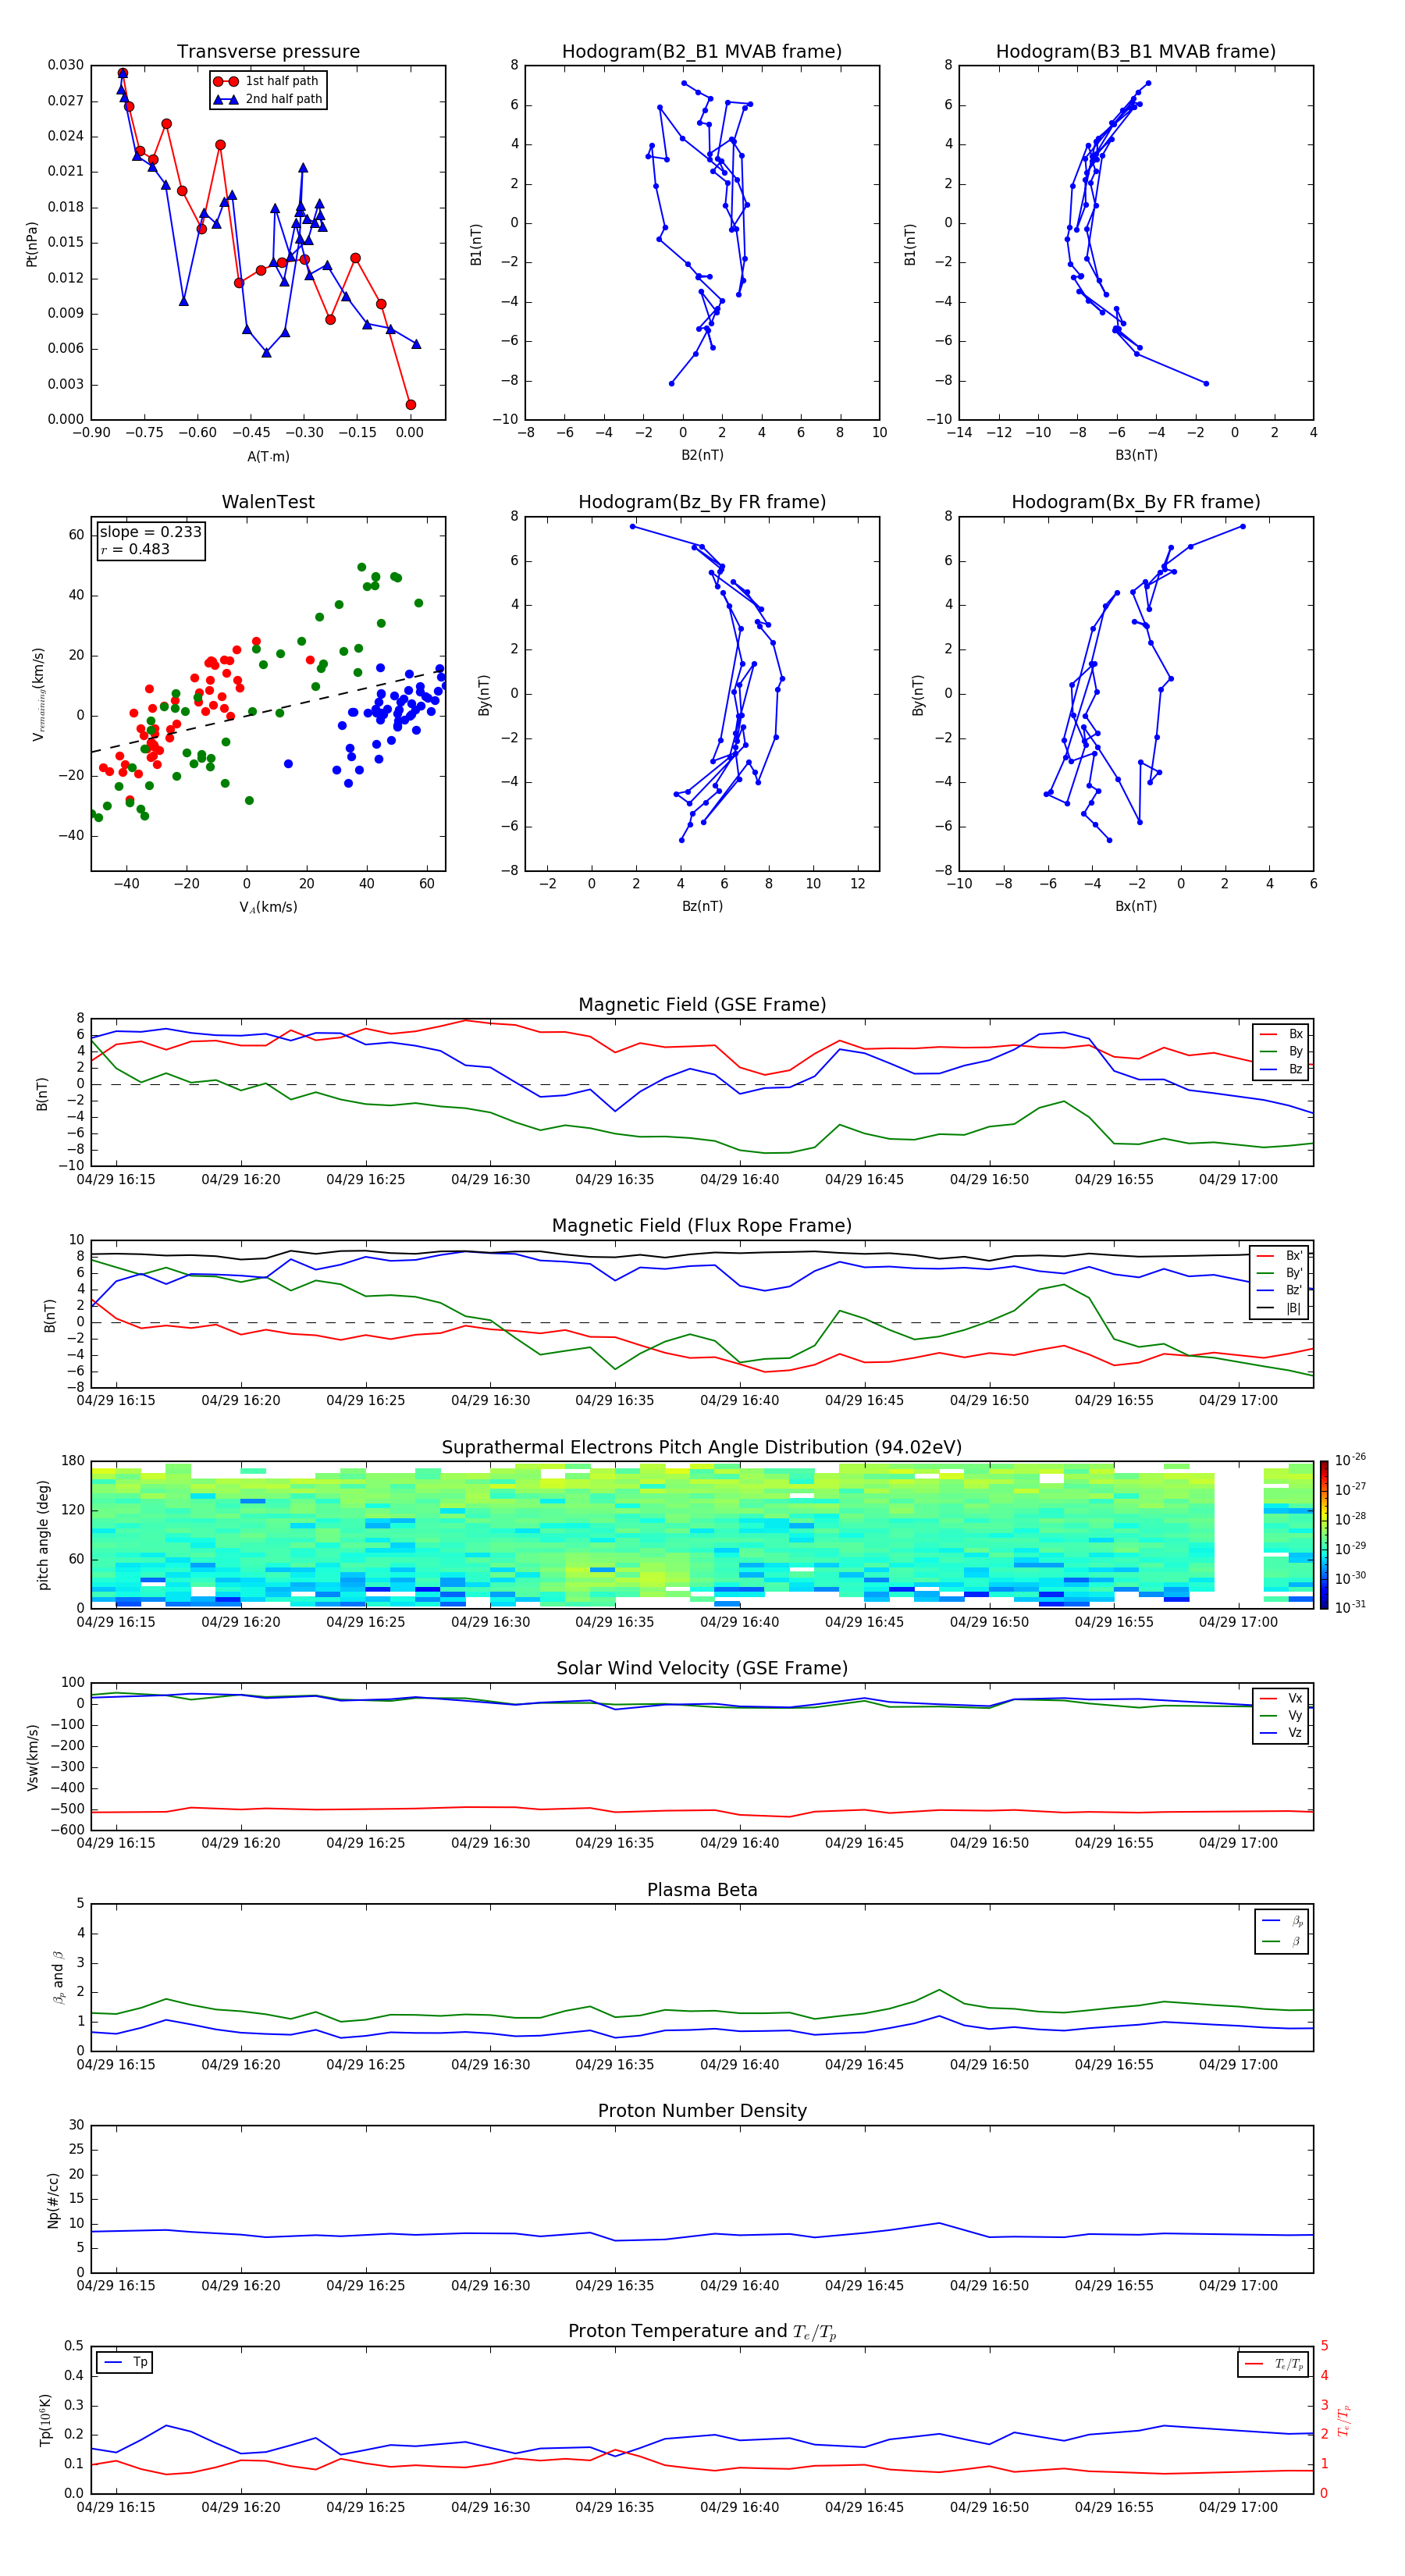Screen dimensions: 1405x2576
Task: Click the 'Np(#/cc)' axis label
Action: 53,2200
